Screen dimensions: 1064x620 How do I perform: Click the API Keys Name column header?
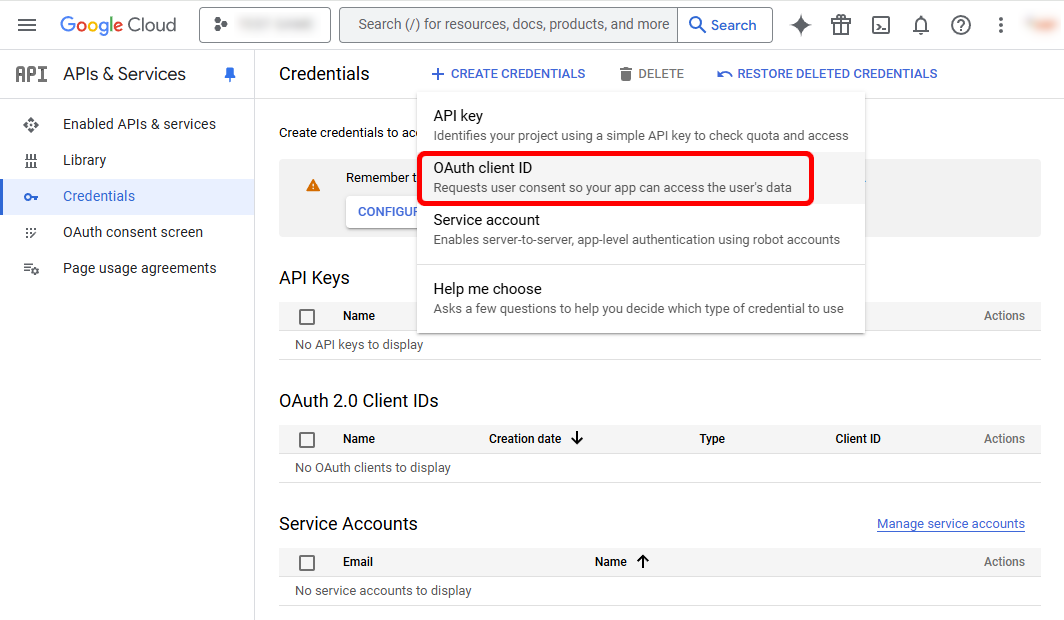click(x=359, y=316)
